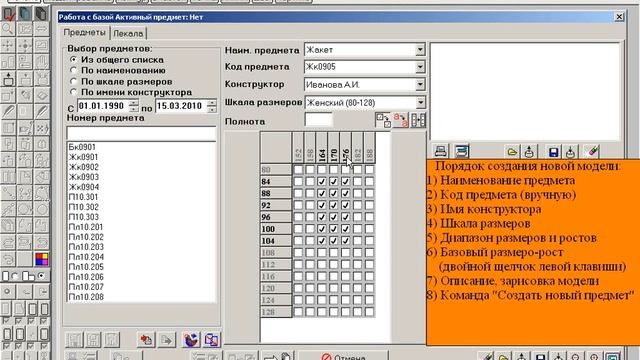Select item 'Пл10.203' in the list
640x360 pixels.
click(86, 247)
